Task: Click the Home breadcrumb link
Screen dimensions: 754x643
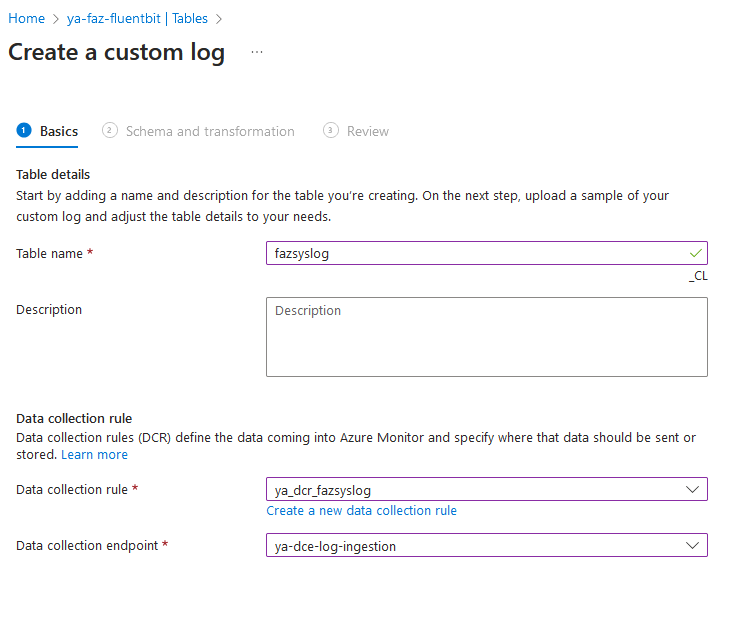Action: click(26, 18)
